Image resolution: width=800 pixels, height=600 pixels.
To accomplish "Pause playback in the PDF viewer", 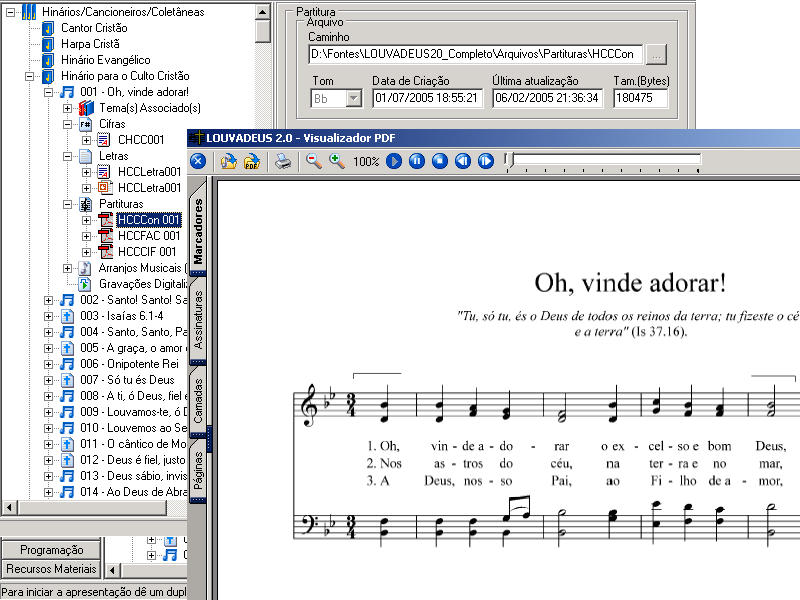I will pos(417,161).
